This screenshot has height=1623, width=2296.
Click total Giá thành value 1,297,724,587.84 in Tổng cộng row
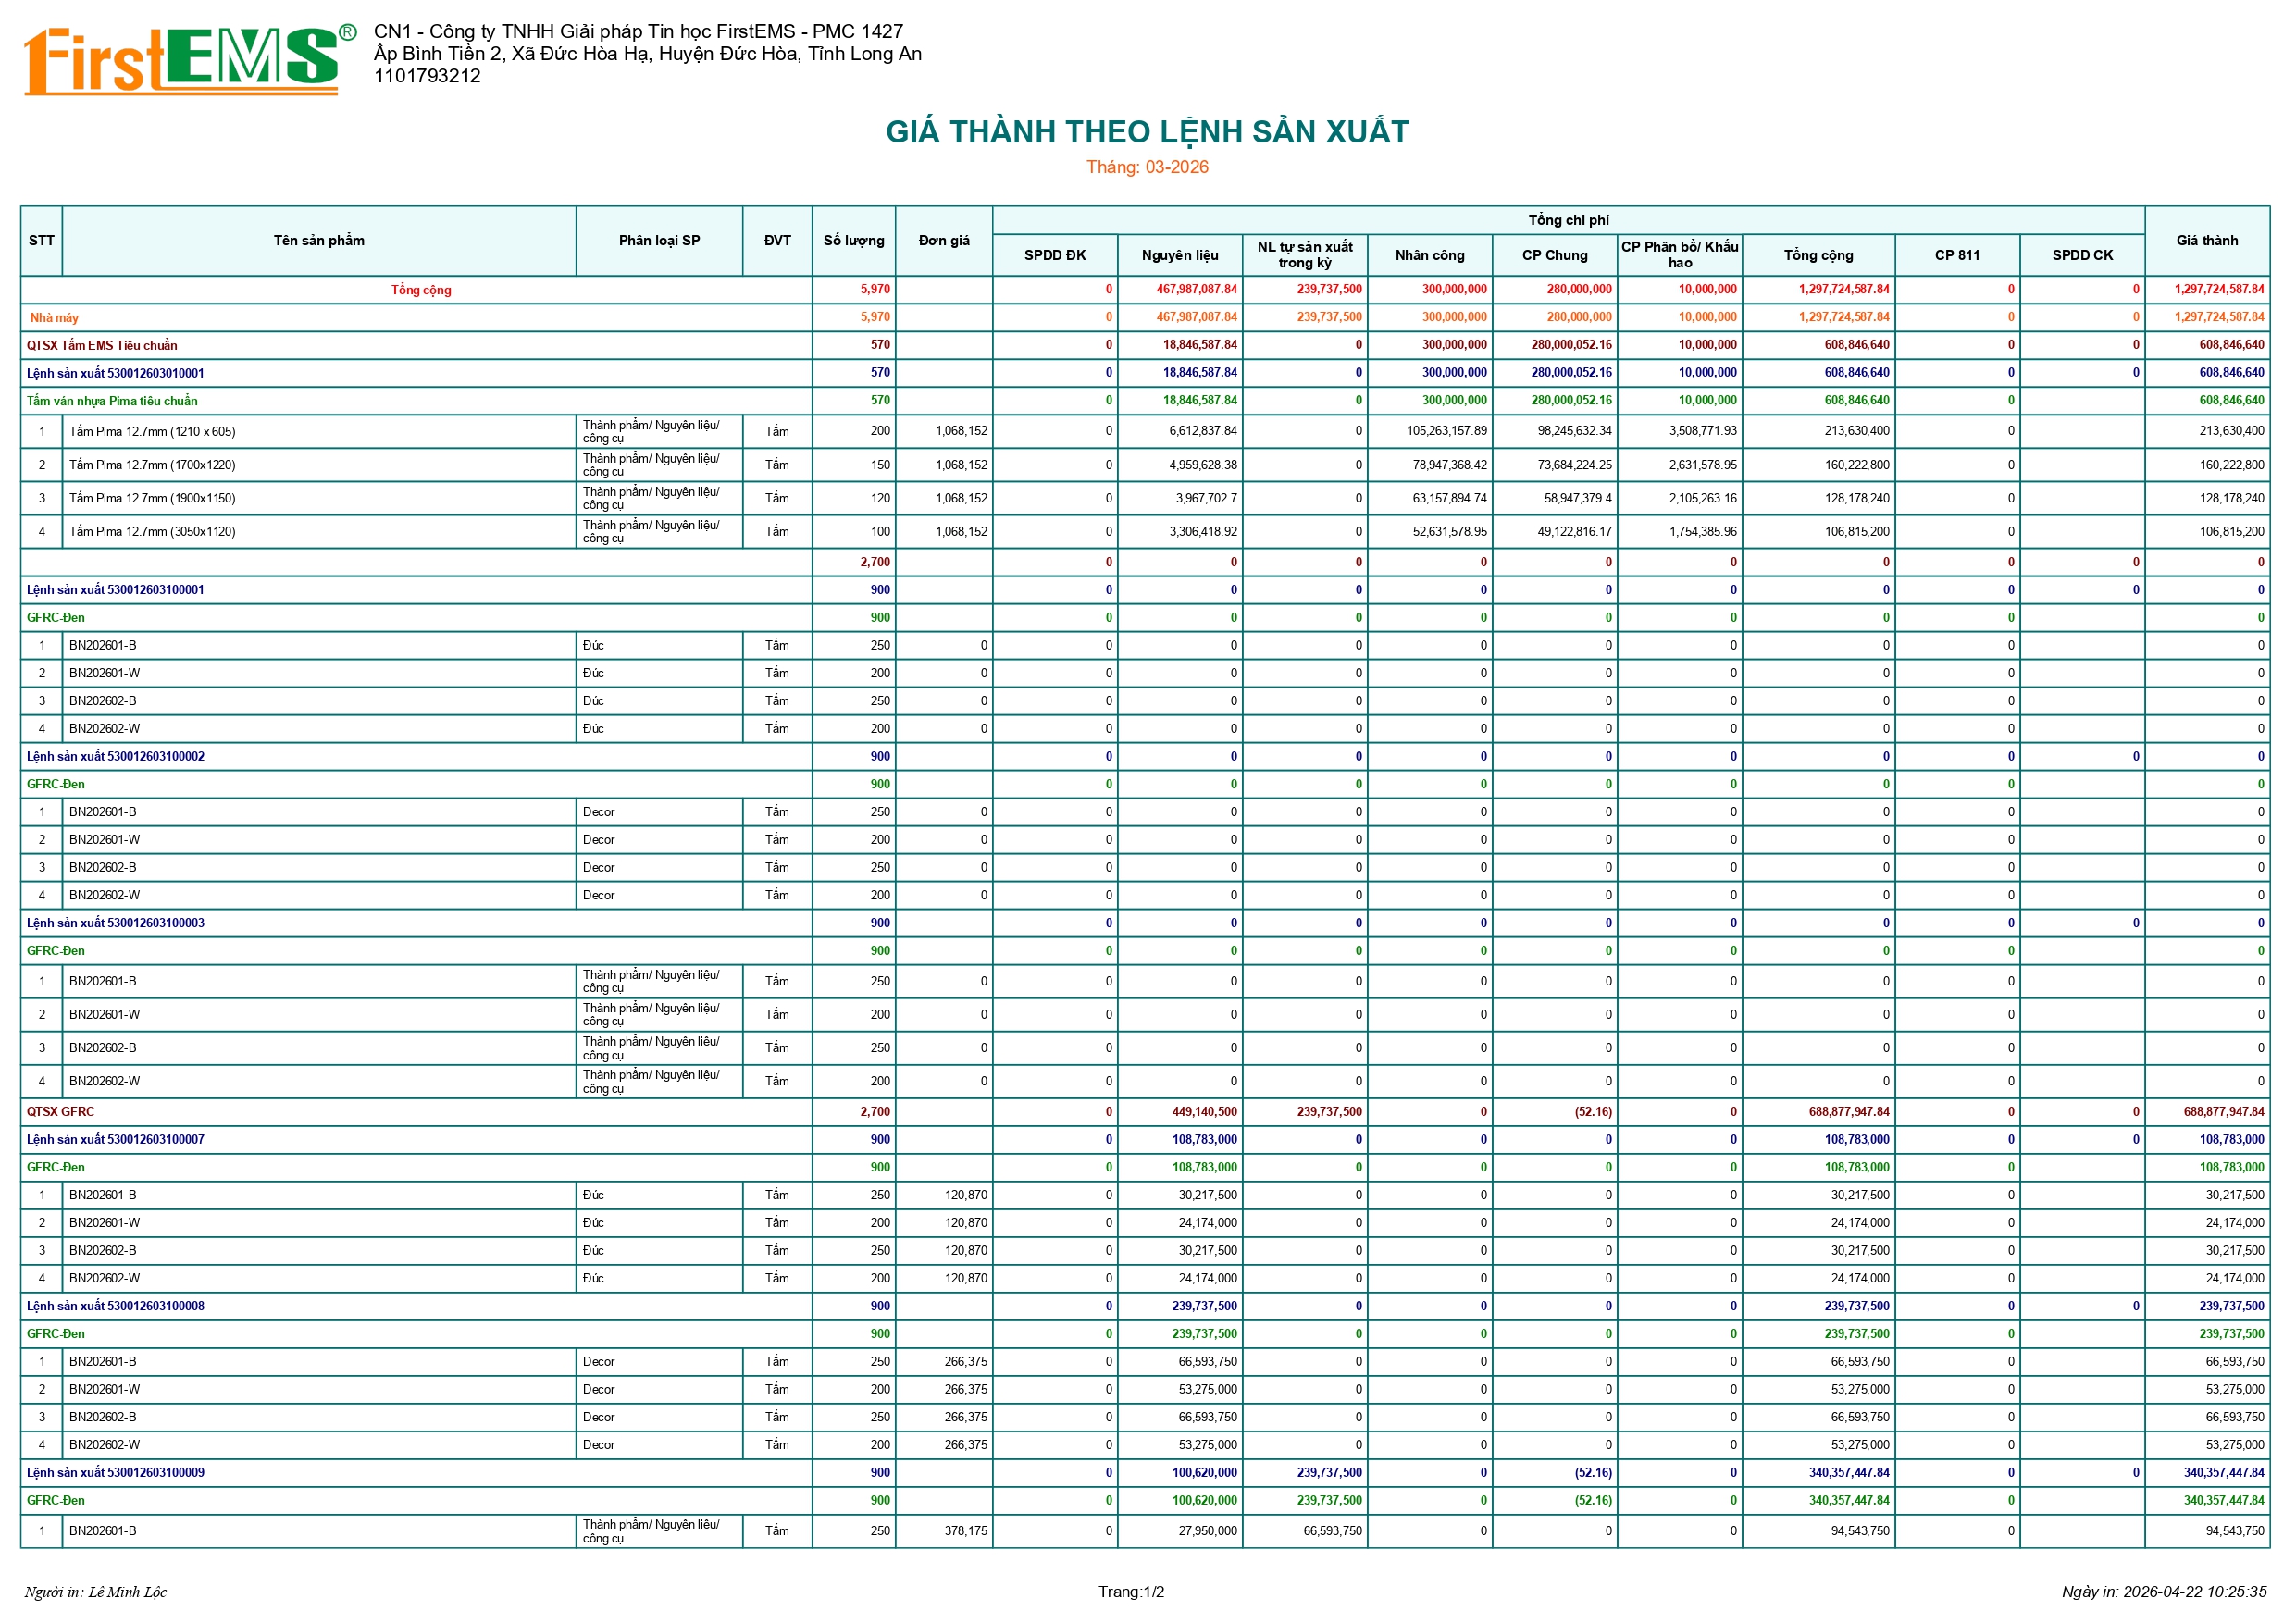tap(2219, 289)
